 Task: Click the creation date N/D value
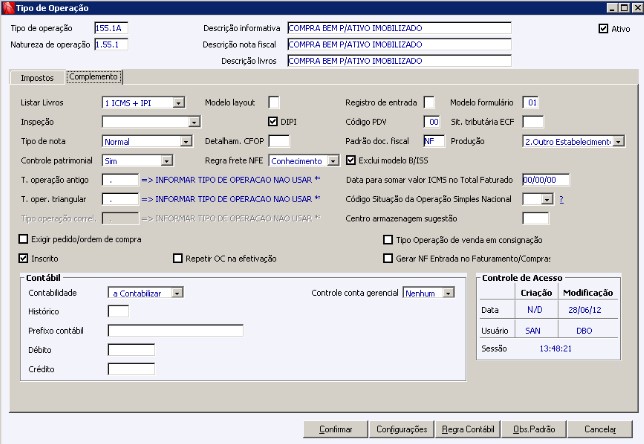coord(535,310)
